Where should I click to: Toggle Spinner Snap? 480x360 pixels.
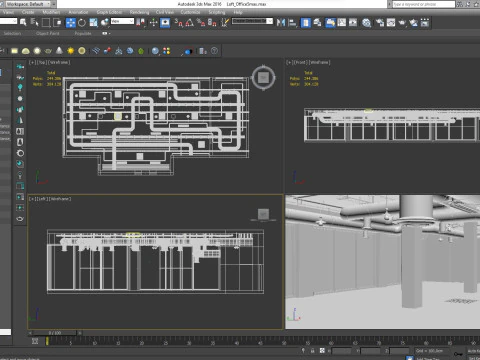[x=212, y=22]
